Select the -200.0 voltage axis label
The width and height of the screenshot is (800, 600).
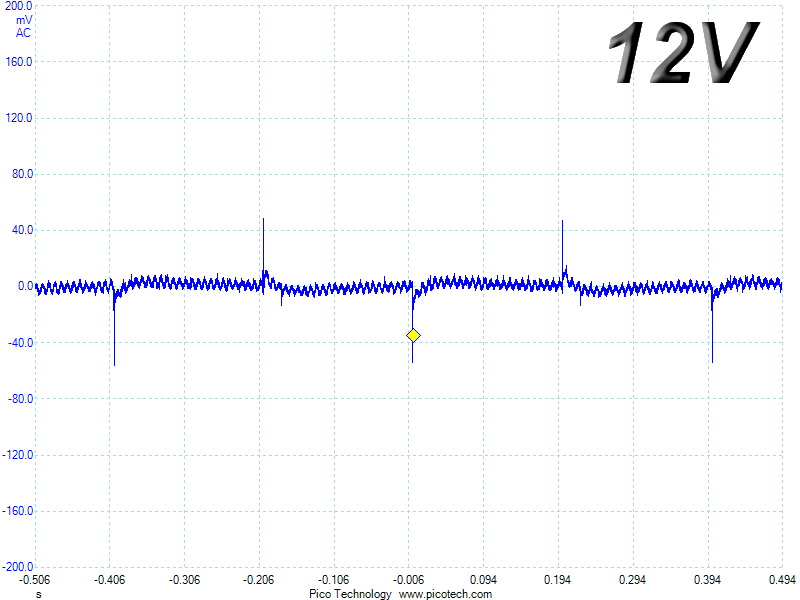(18, 567)
